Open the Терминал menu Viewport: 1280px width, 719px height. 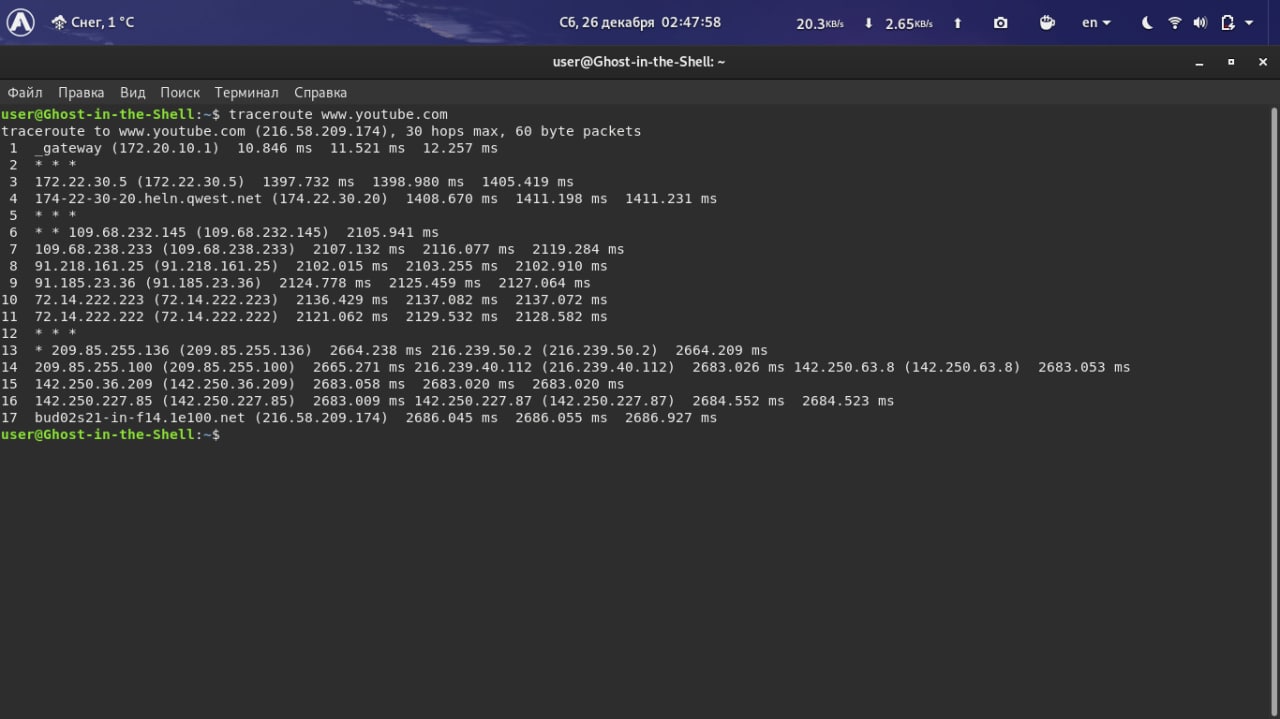(x=247, y=92)
